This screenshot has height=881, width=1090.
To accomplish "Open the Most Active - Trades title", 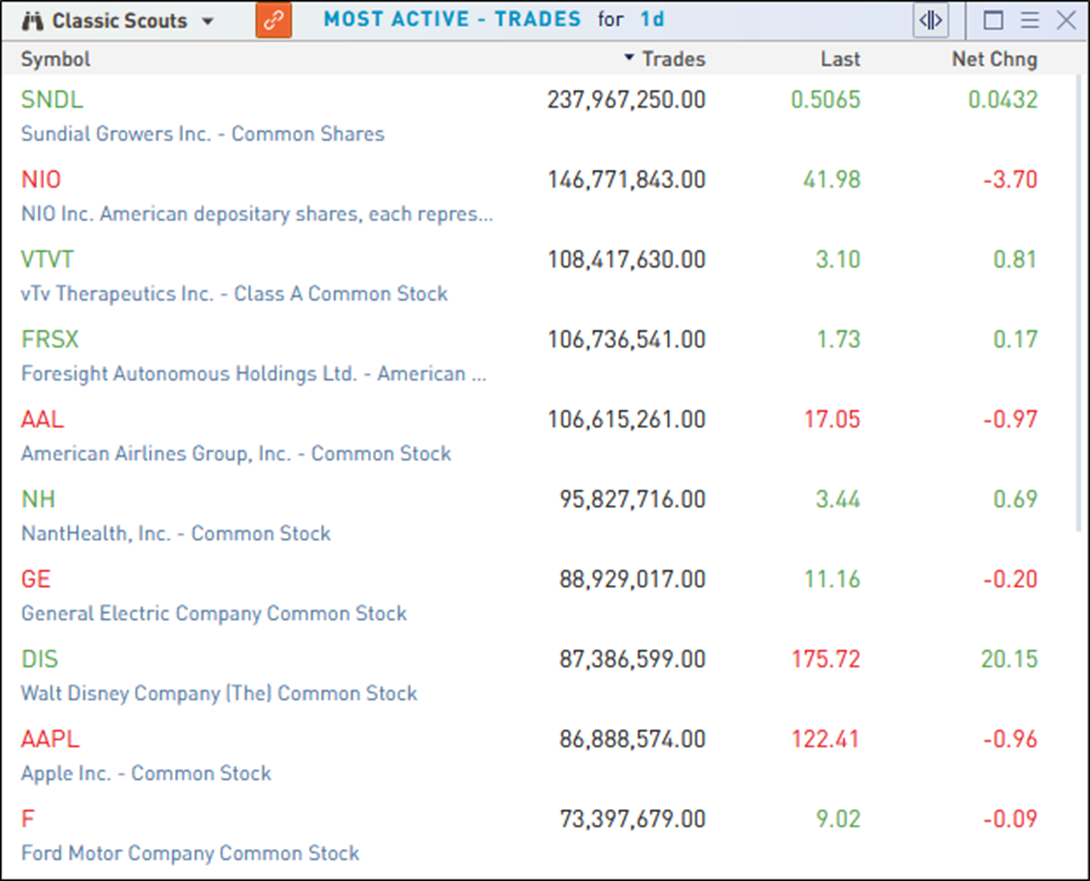I will pyautogui.click(x=452, y=19).
